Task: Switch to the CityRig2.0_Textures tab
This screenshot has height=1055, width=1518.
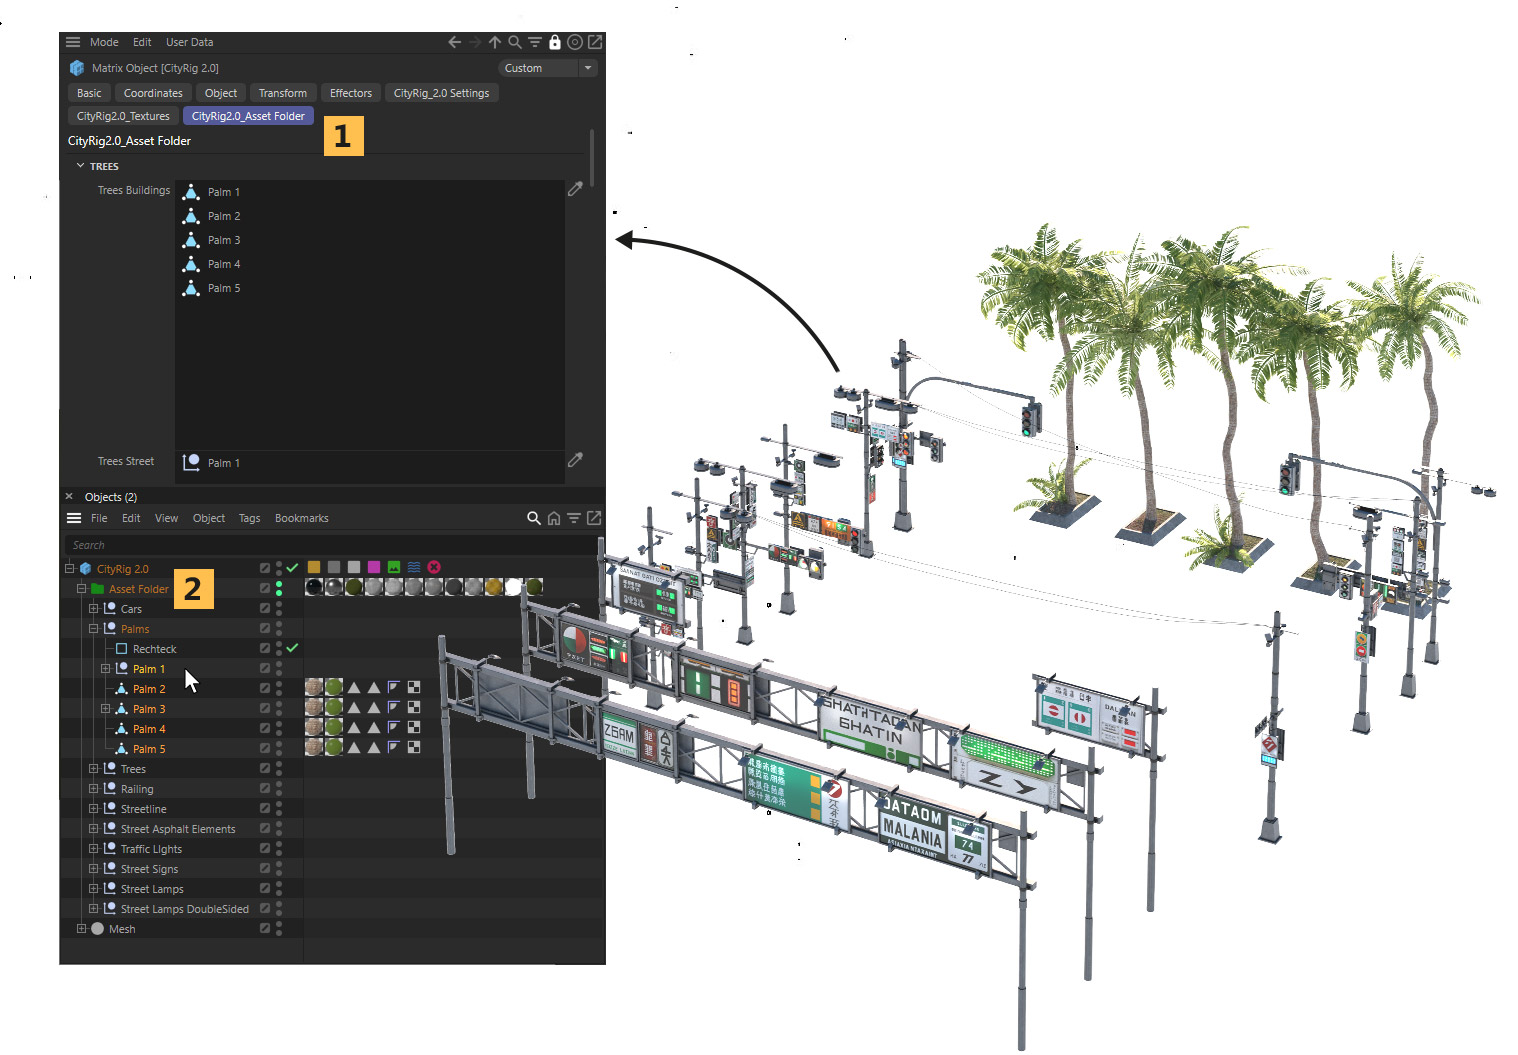Action: (122, 115)
